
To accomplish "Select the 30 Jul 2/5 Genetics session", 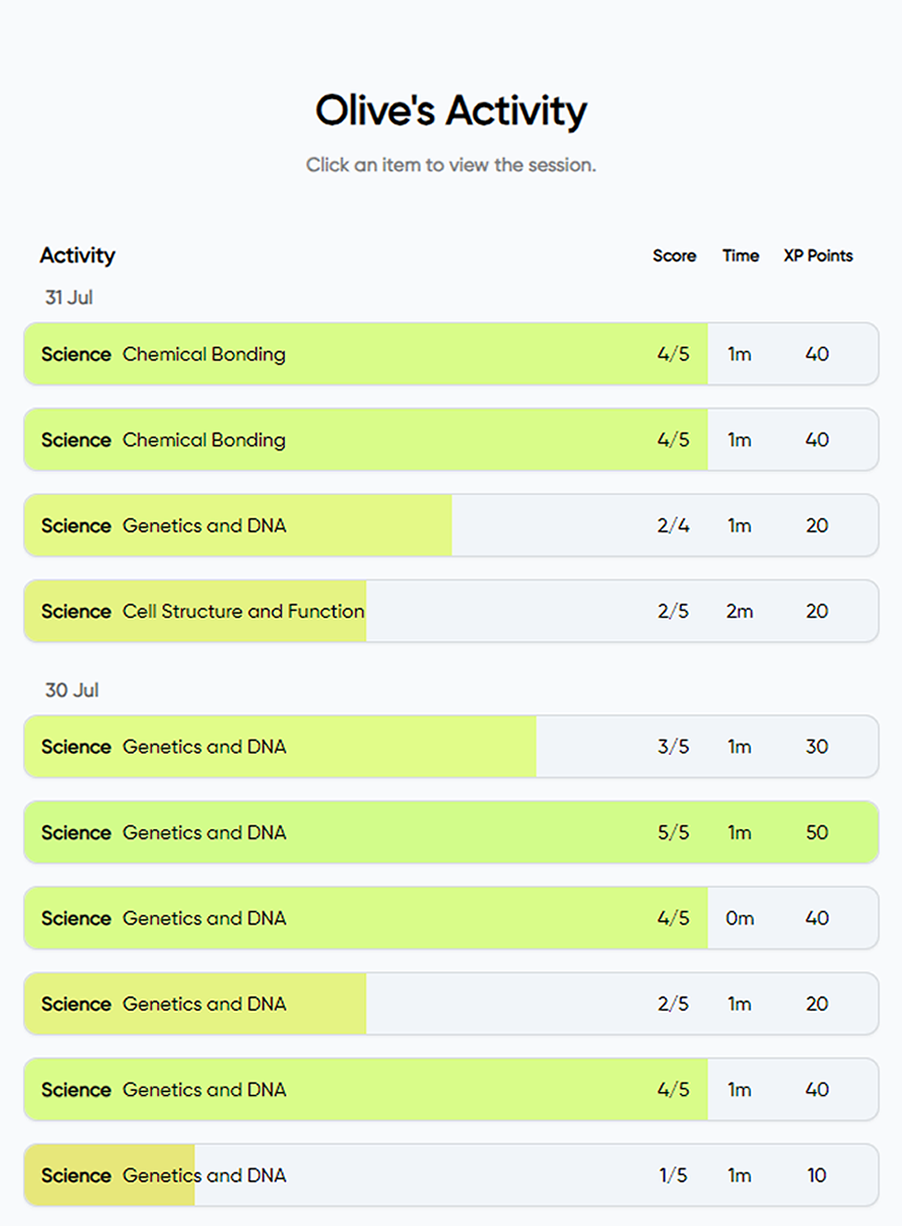I will point(450,1004).
